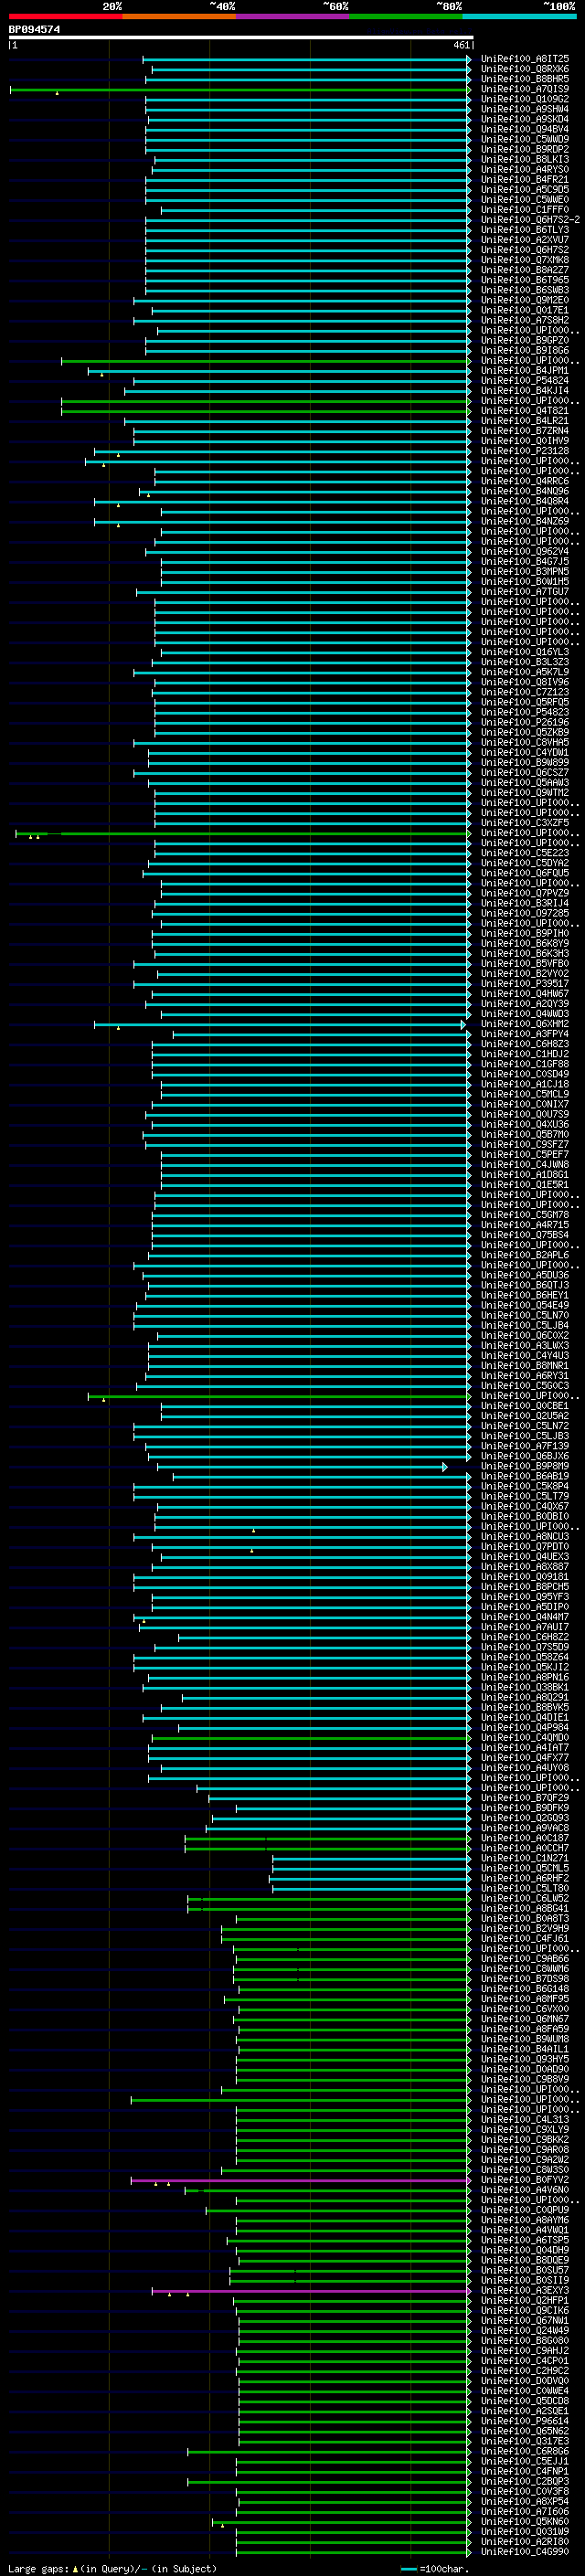Click label UniRef100_A7F139
The width and height of the screenshot is (585, 2576).
[x=524, y=1446]
